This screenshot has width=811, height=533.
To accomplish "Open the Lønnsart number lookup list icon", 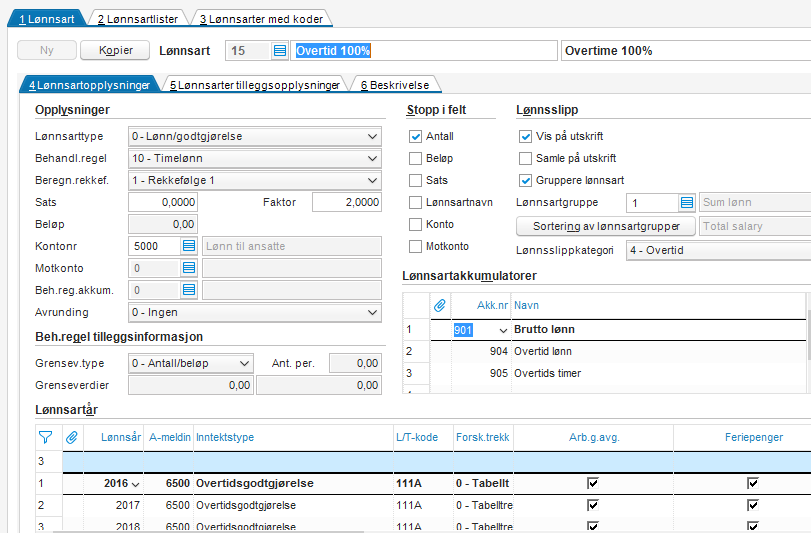I will (x=280, y=51).
